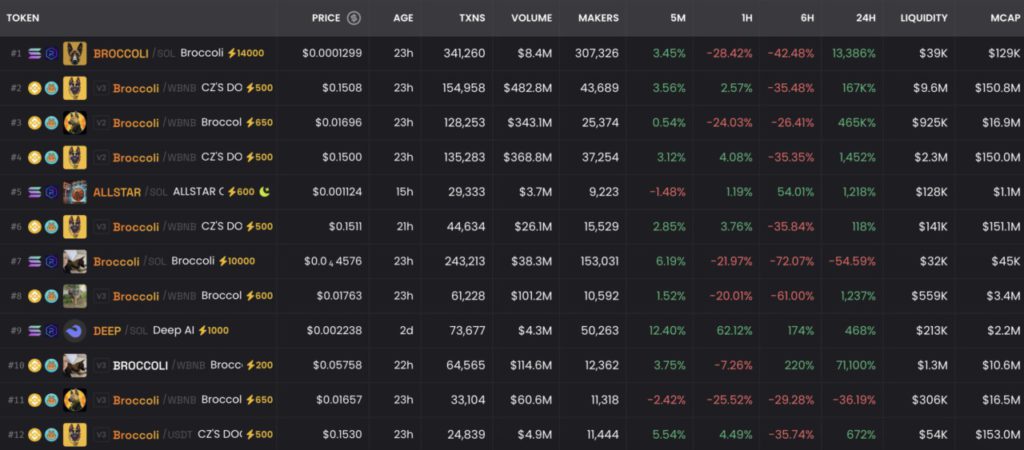
Task: Click the PancakeSwap icon in row #10
Action: pyautogui.click(x=49, y=366)
